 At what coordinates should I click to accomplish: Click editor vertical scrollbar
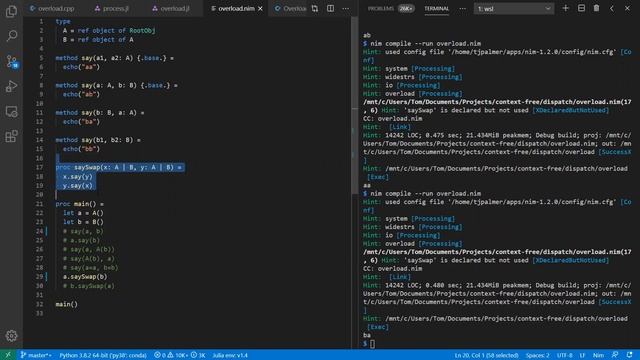pyautogui.click(x=354, y=106)
